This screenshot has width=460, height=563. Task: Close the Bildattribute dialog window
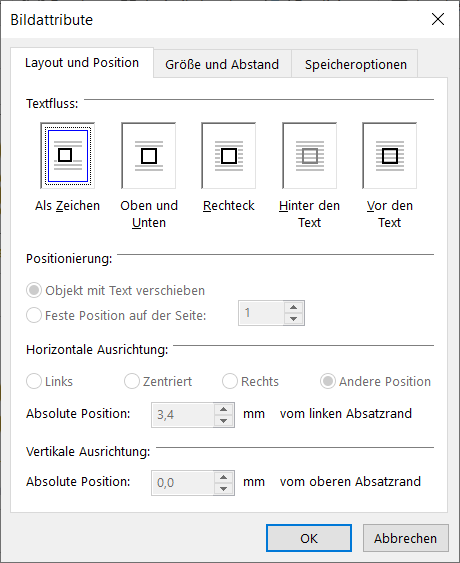pos(438,19)
